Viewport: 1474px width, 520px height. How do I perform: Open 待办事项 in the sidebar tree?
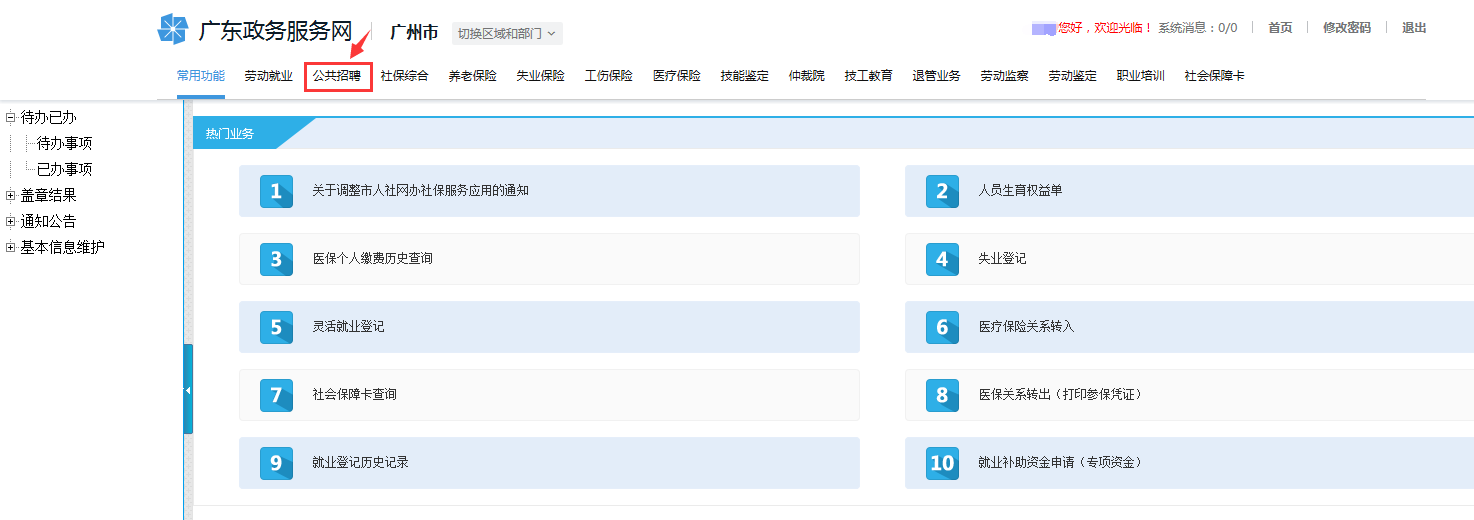click(64, 143)
